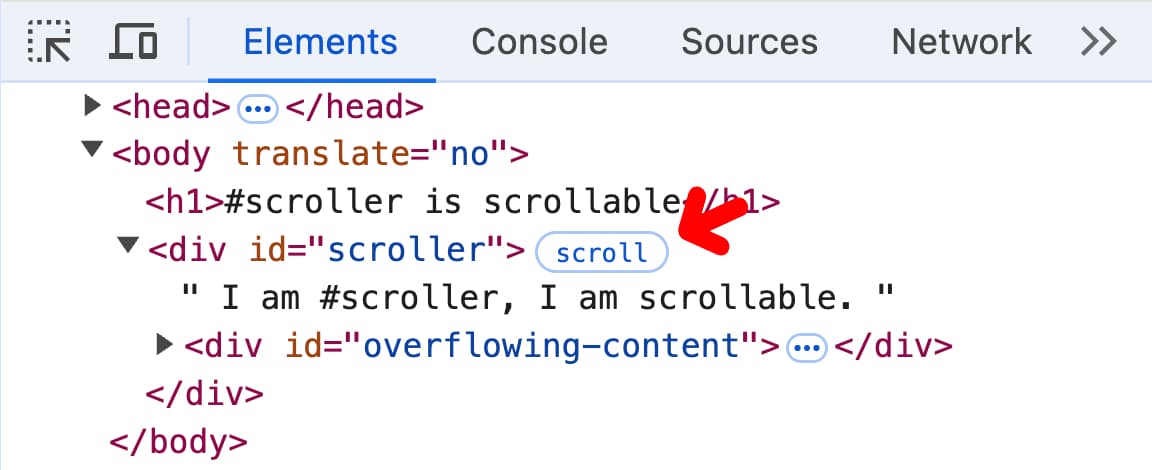Click the closing div tag line
Image resolution: width=1152 pixels, height=470 pixels.
(204, 393)
